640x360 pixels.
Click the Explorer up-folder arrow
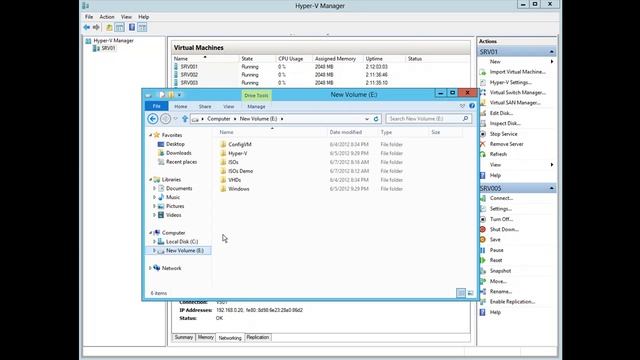pos(185,119)
